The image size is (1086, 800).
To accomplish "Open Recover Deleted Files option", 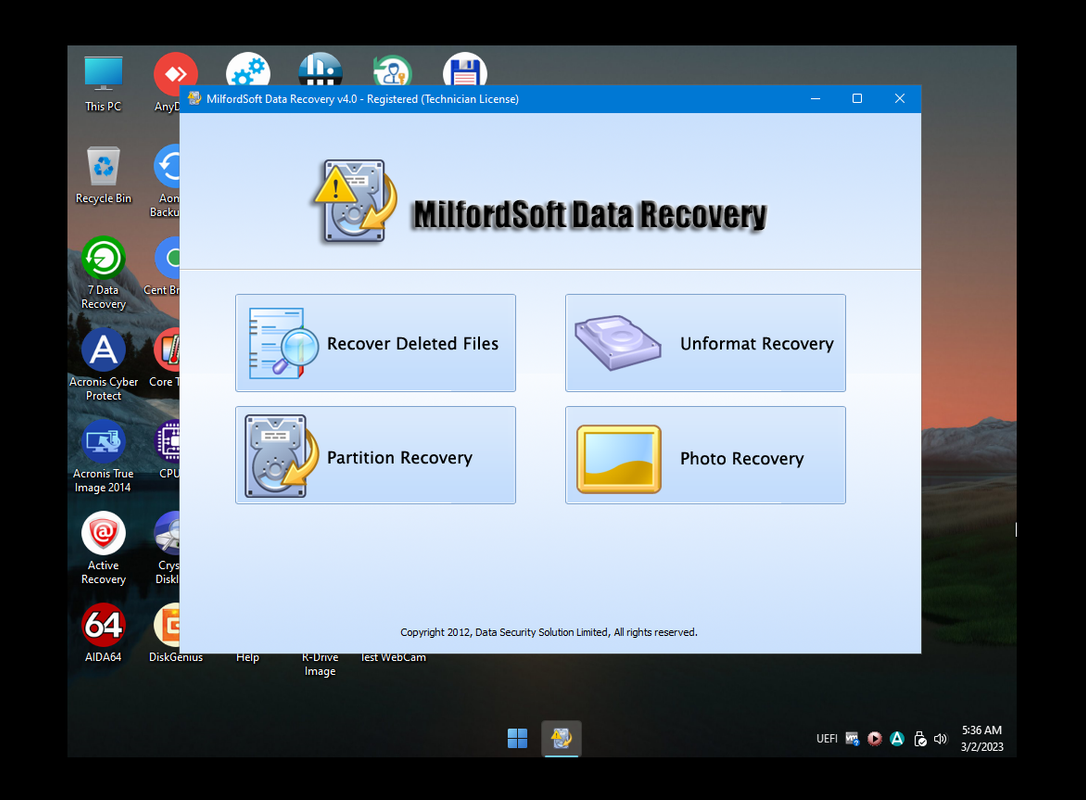I will pos(375,343).
